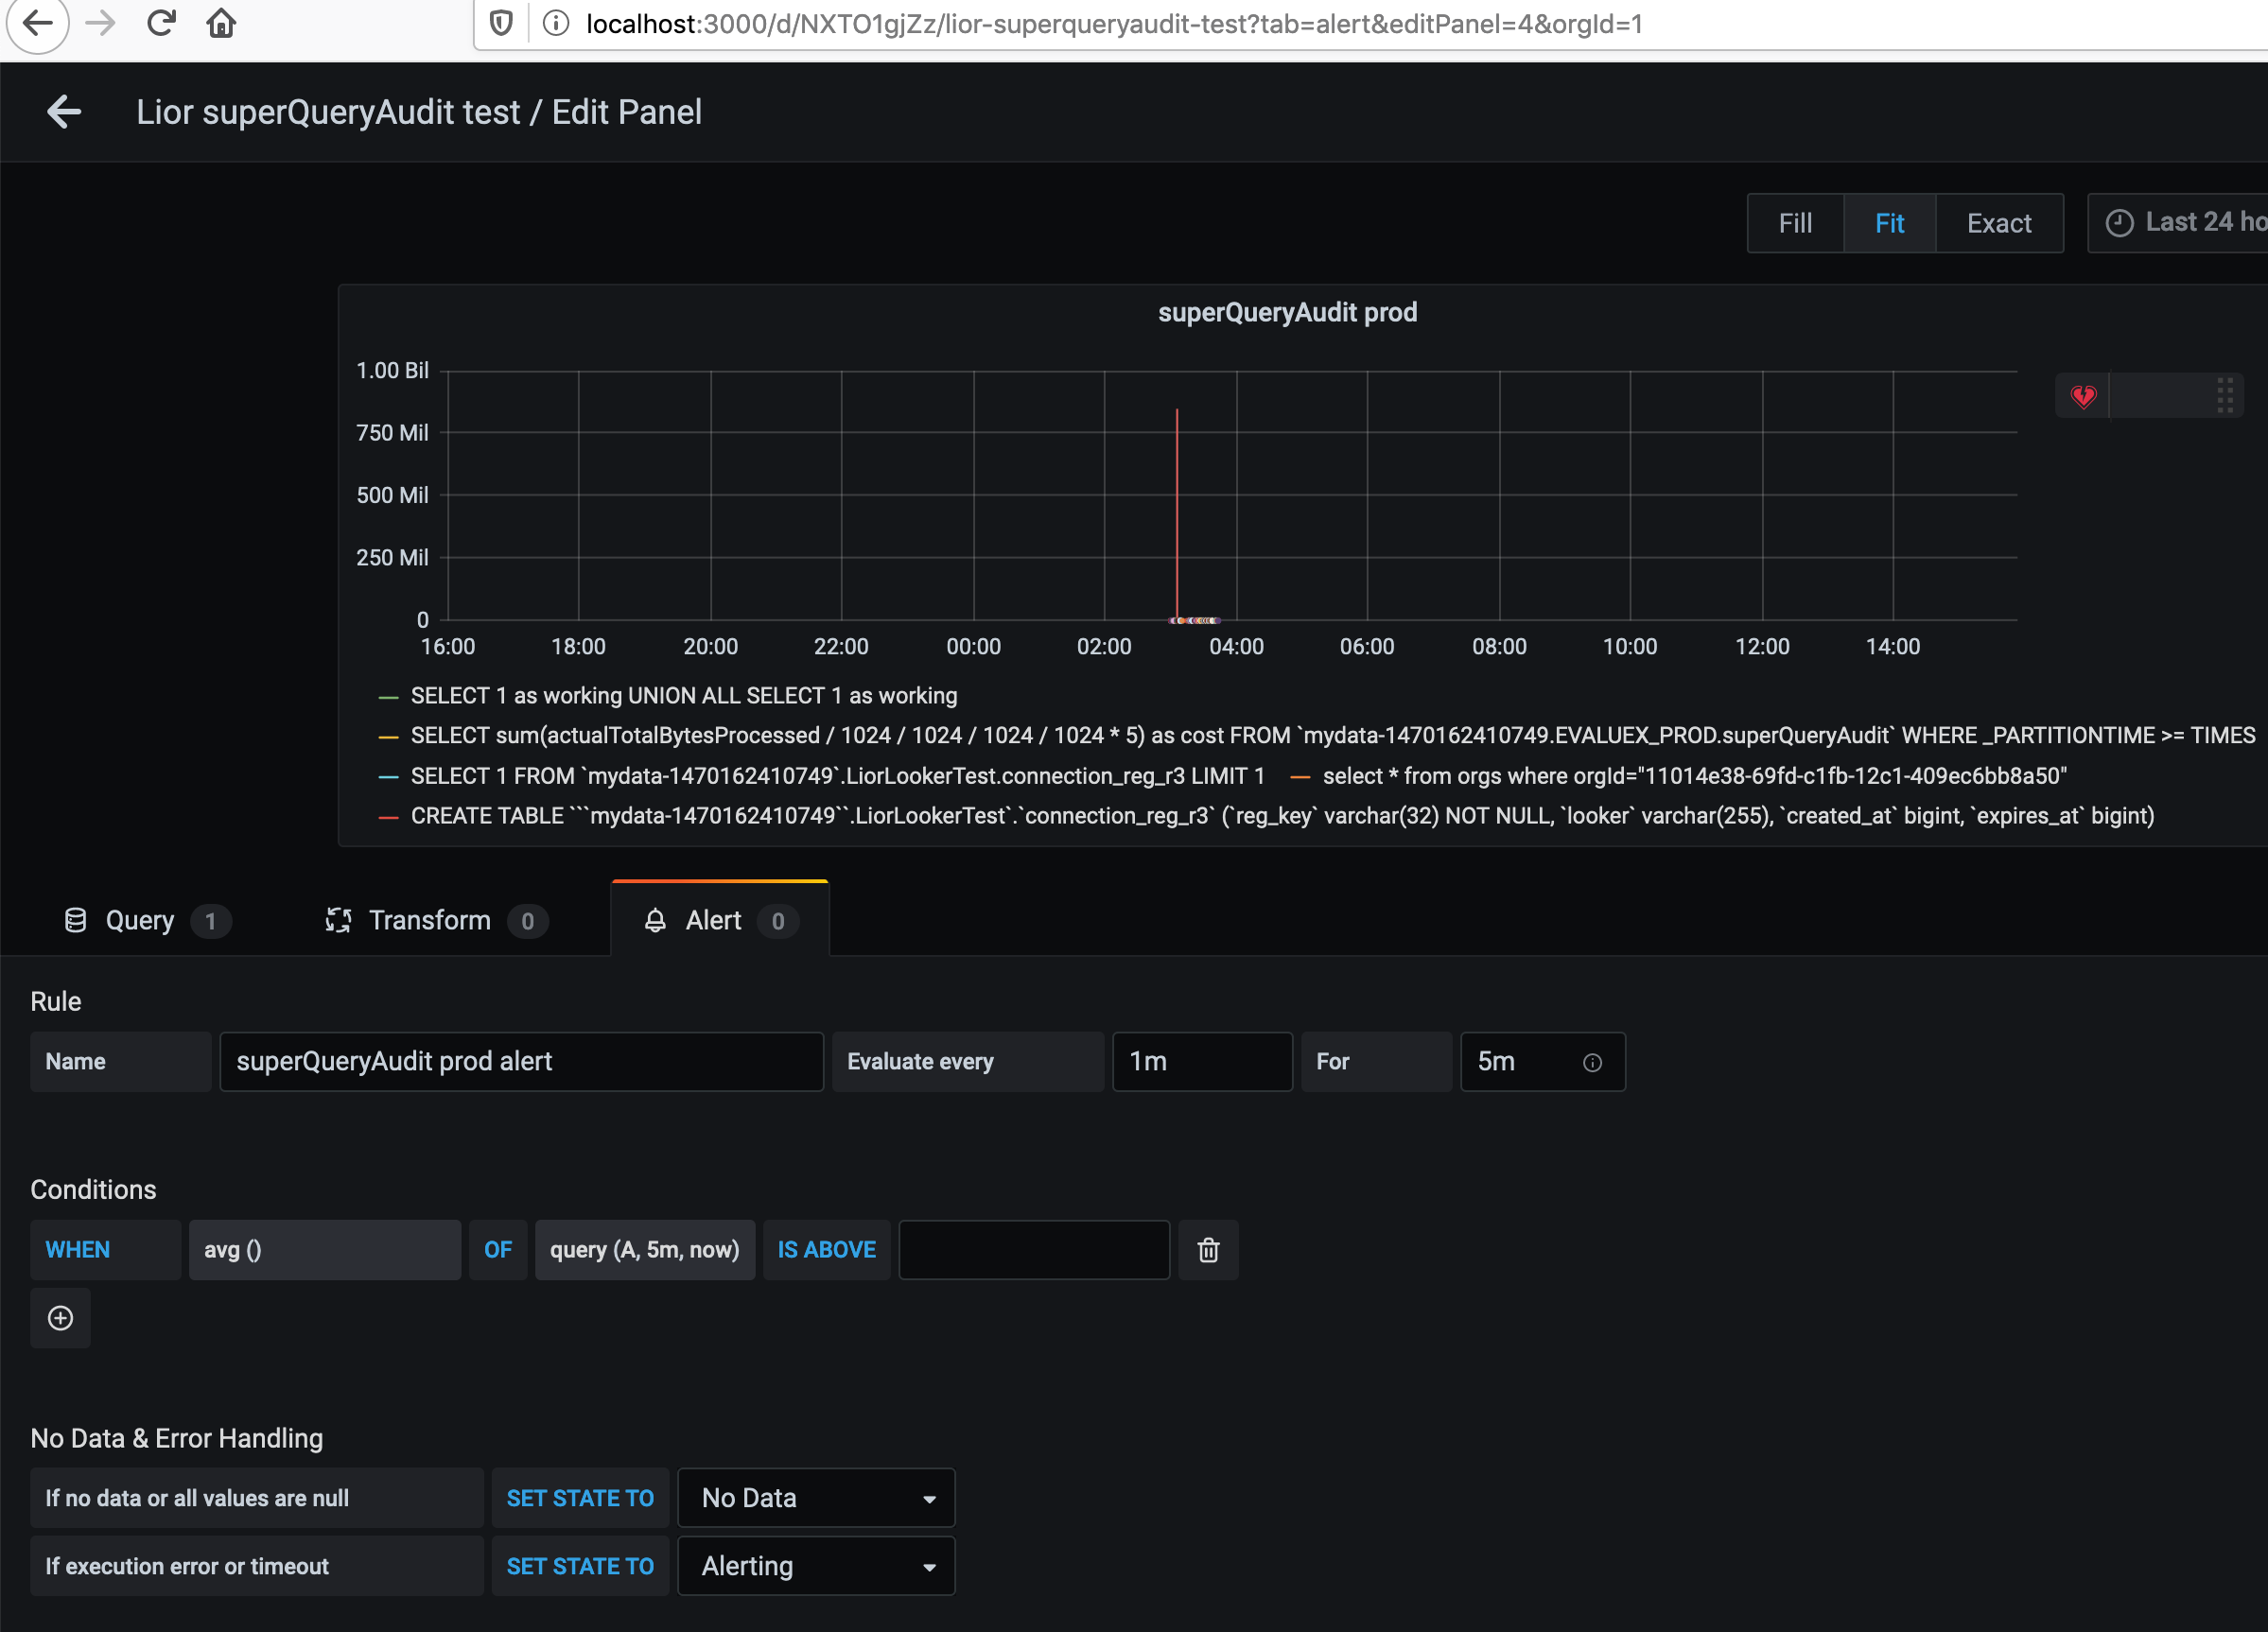Click the query (A, 5m, now) selector
This screenshot has height=1632, width=2268.
point(645,1250)
